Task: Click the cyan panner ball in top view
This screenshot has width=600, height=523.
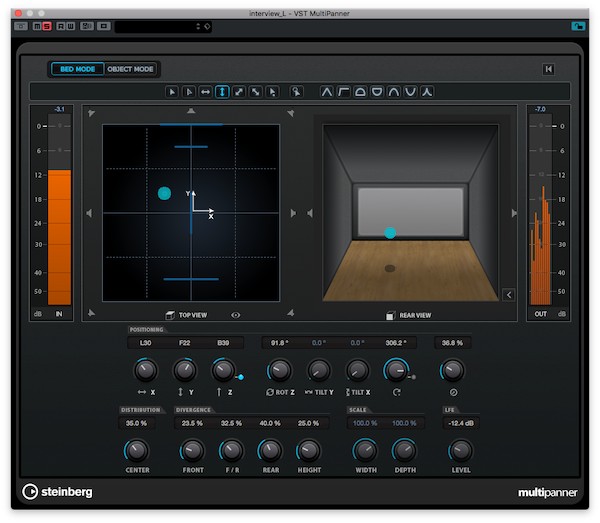Action: pos(165,194)
